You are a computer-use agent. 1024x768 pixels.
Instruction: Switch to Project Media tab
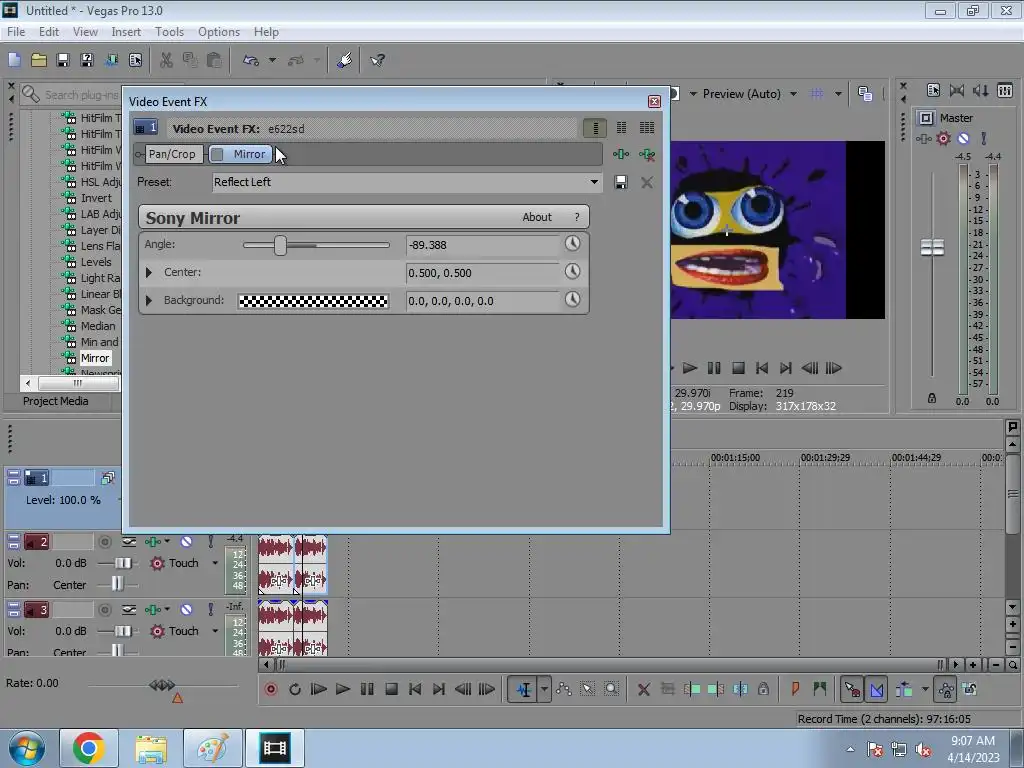tap(56, 401)
